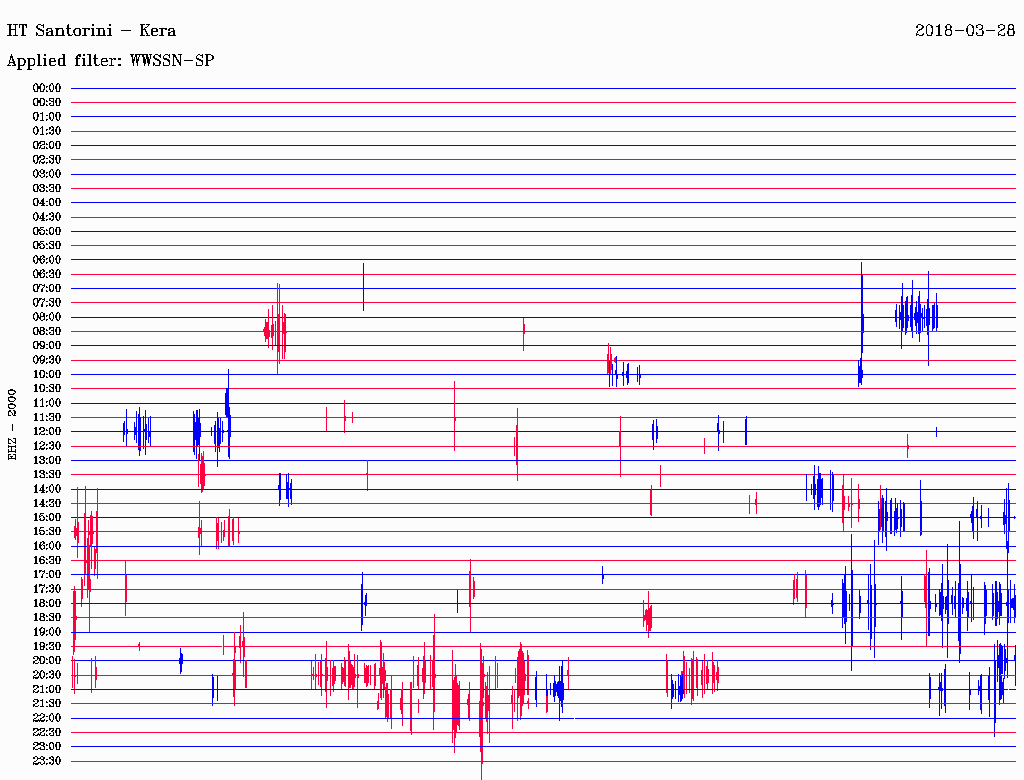Select the 21:00 time label

point(47,689)
